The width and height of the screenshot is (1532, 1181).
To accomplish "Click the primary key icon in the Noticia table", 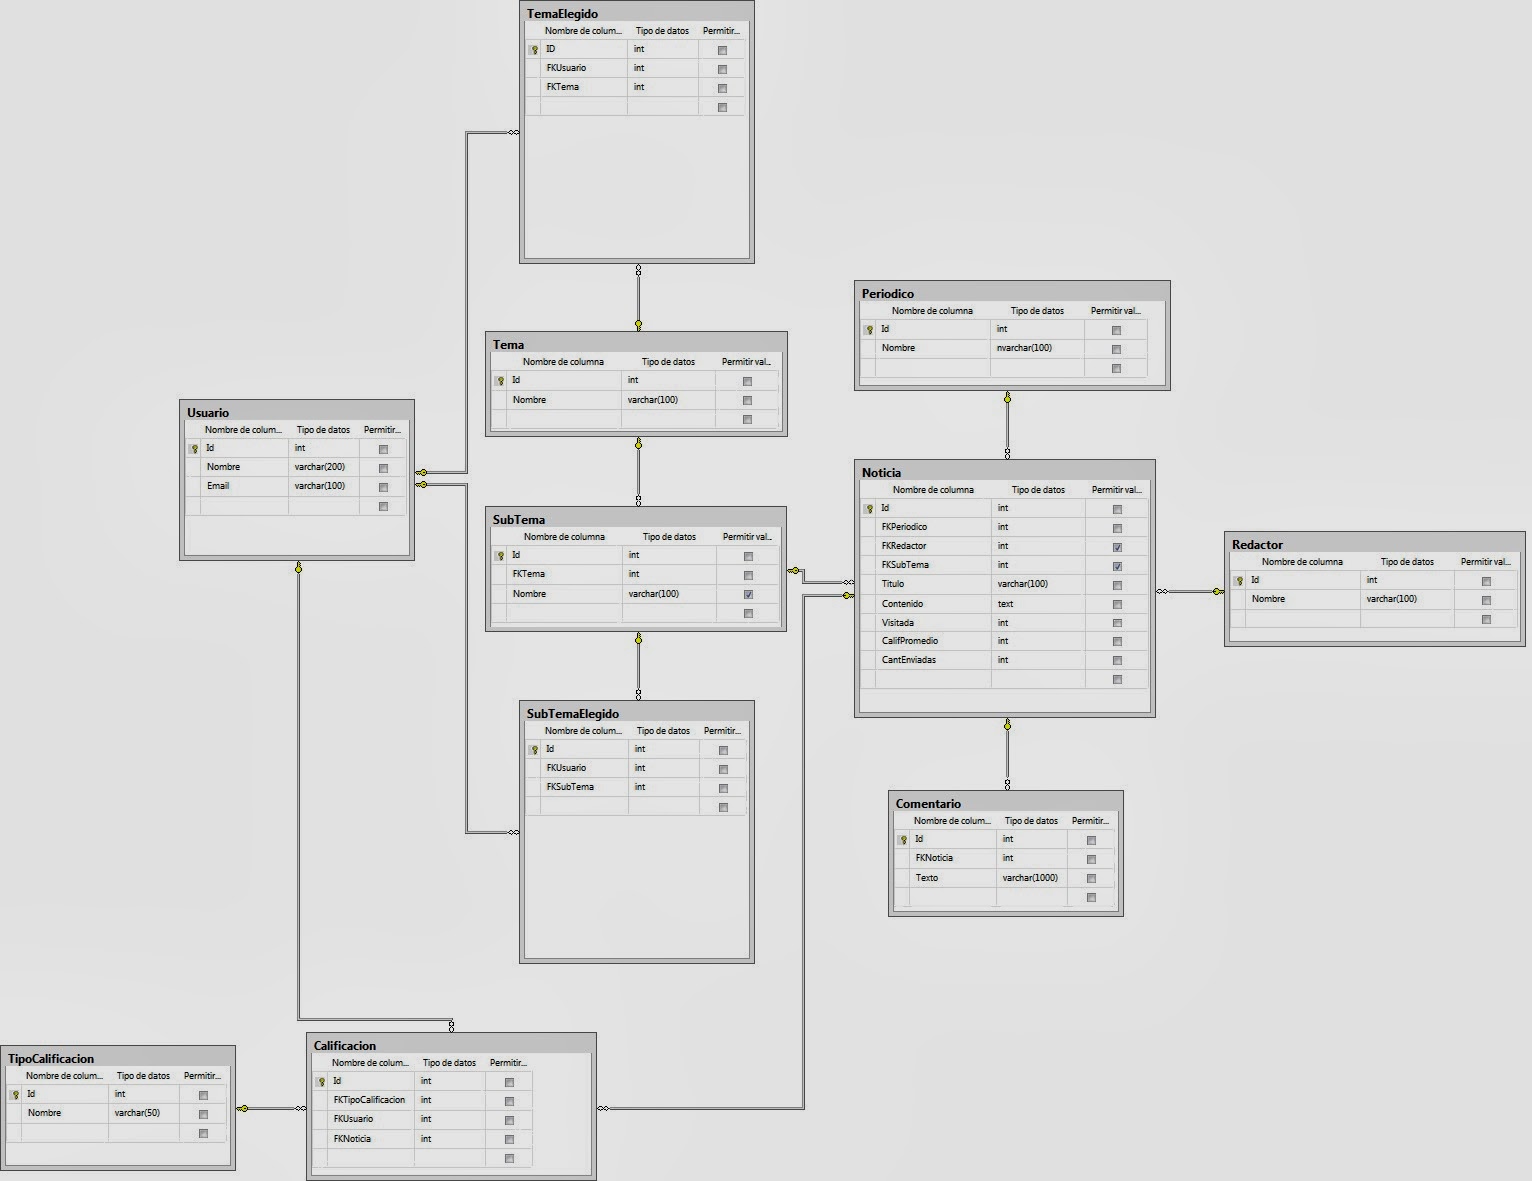I will tap(870, 508).
